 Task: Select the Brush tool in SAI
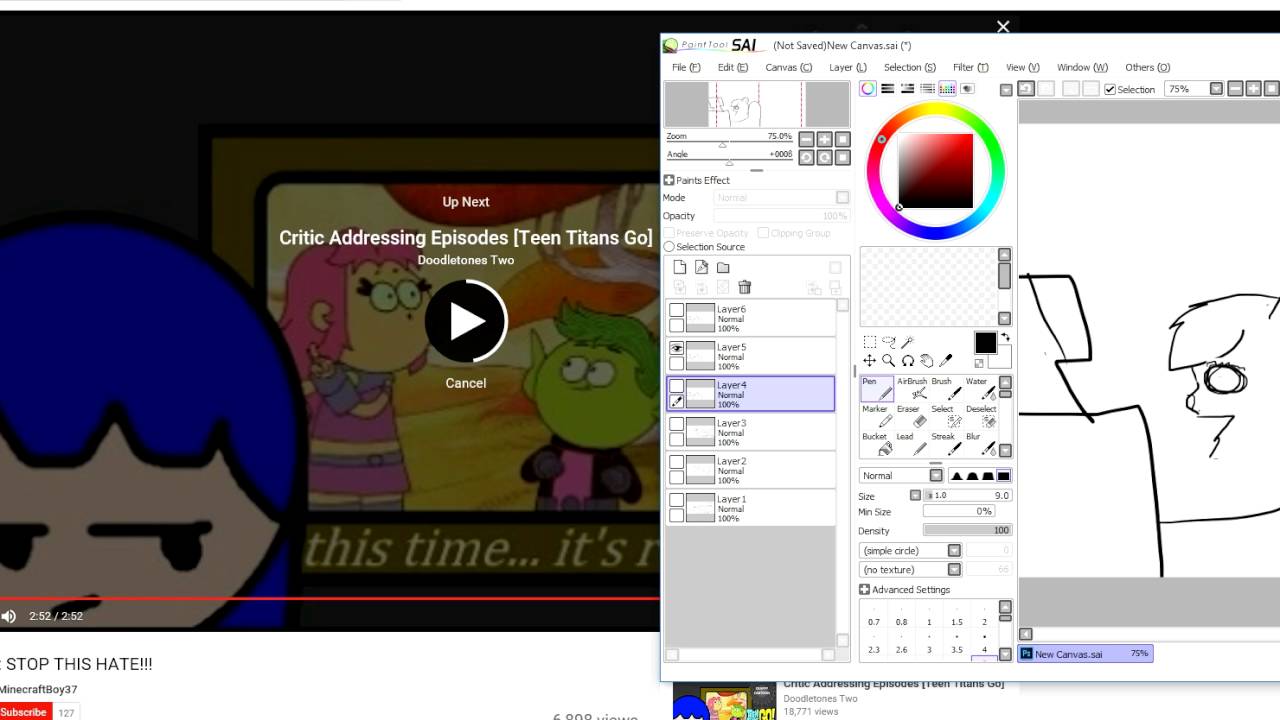(945, 389)
